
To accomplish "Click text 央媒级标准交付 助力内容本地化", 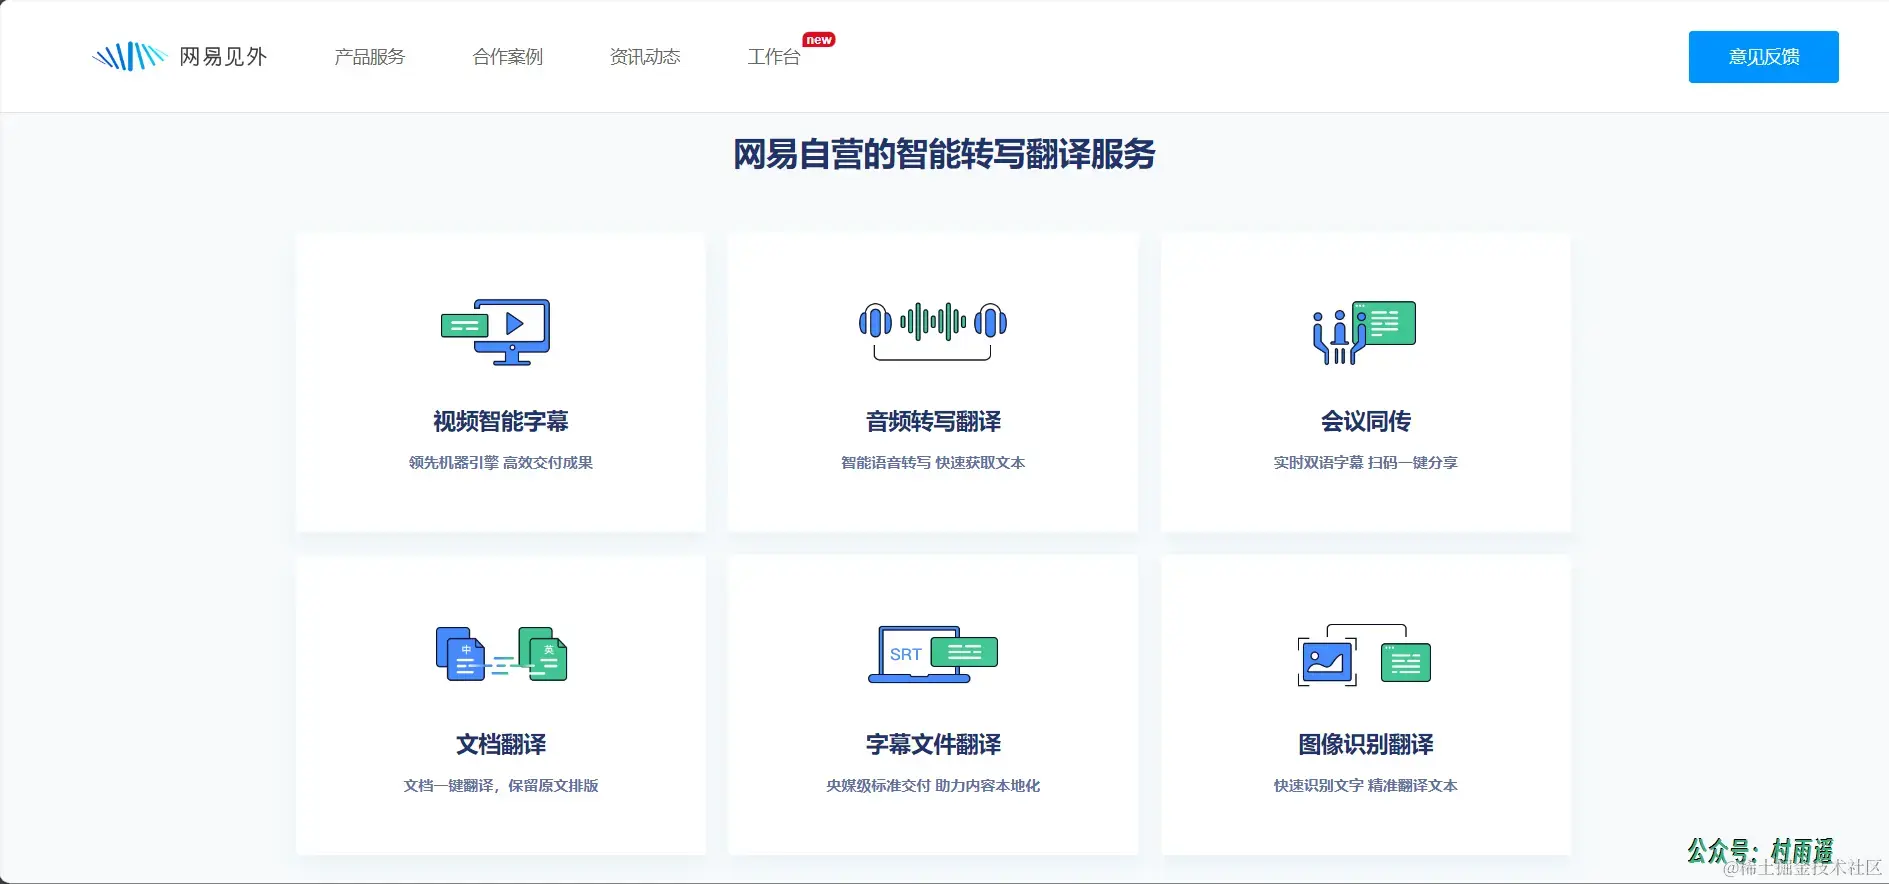I will (933, 786).
